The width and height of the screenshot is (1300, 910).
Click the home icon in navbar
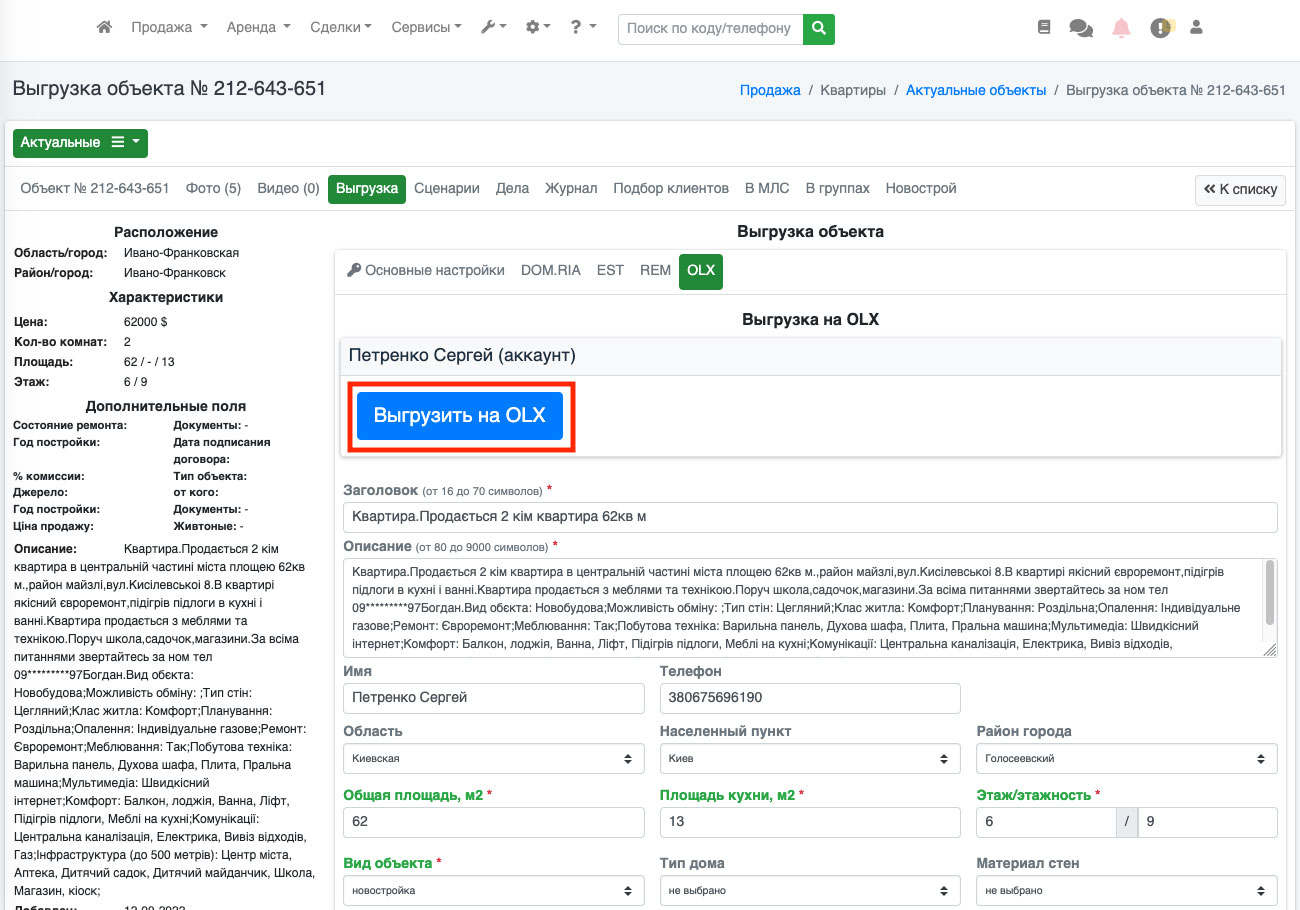coord(104,28)
